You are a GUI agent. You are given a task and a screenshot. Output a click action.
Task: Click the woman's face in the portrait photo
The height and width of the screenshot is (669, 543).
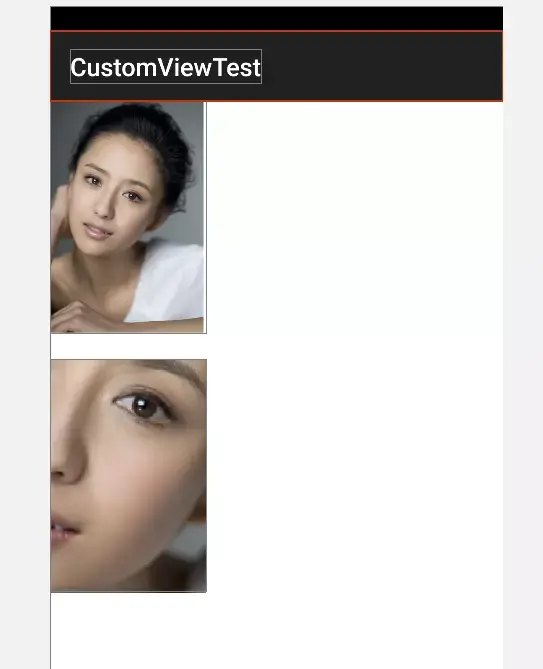pos(113,194)
